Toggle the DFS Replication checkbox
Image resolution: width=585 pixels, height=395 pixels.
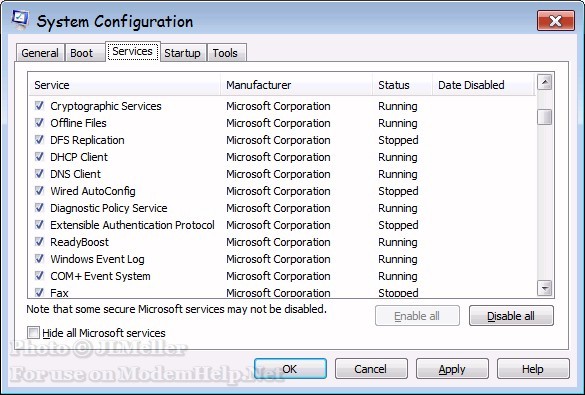coord(39,140)
